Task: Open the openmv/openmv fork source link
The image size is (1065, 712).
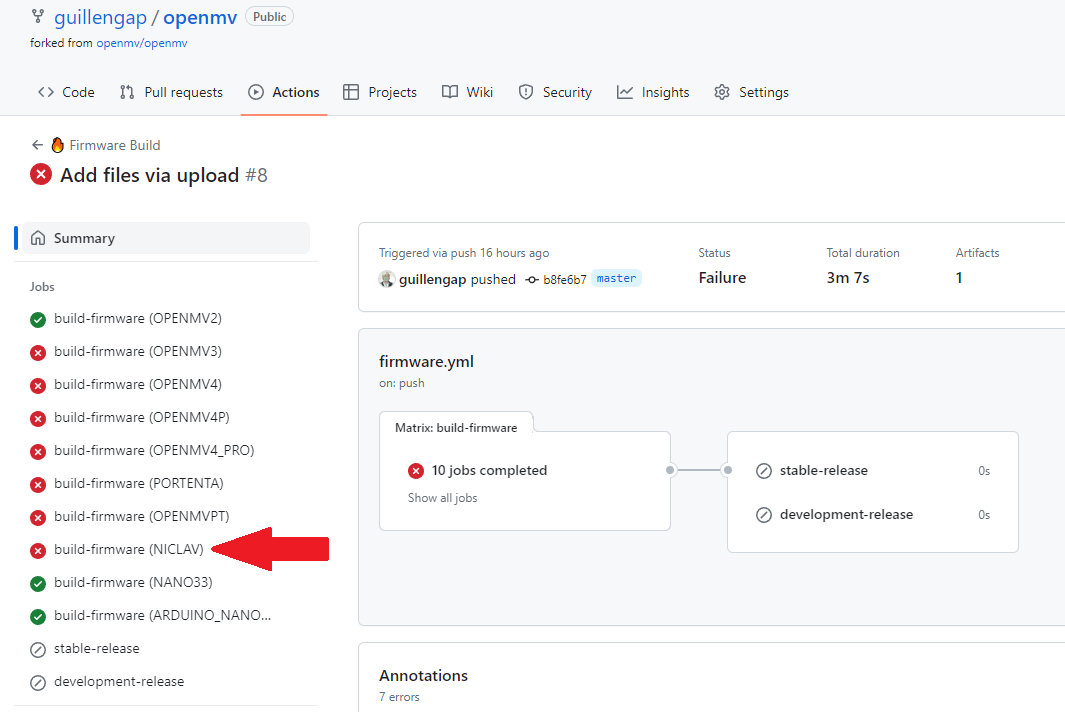Action: (x=141, y=43)
